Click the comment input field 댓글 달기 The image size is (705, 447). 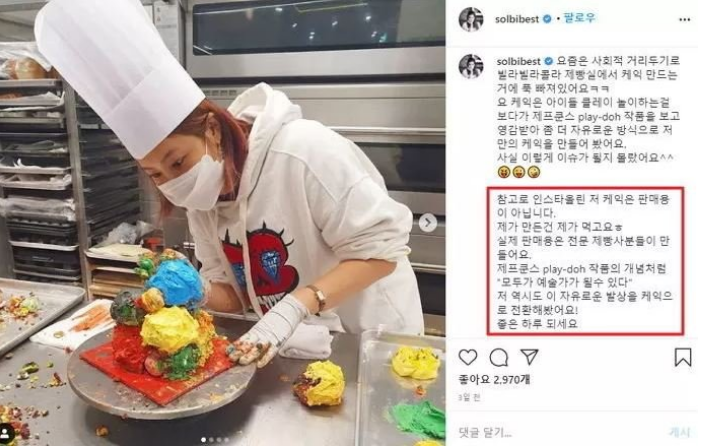558,432
